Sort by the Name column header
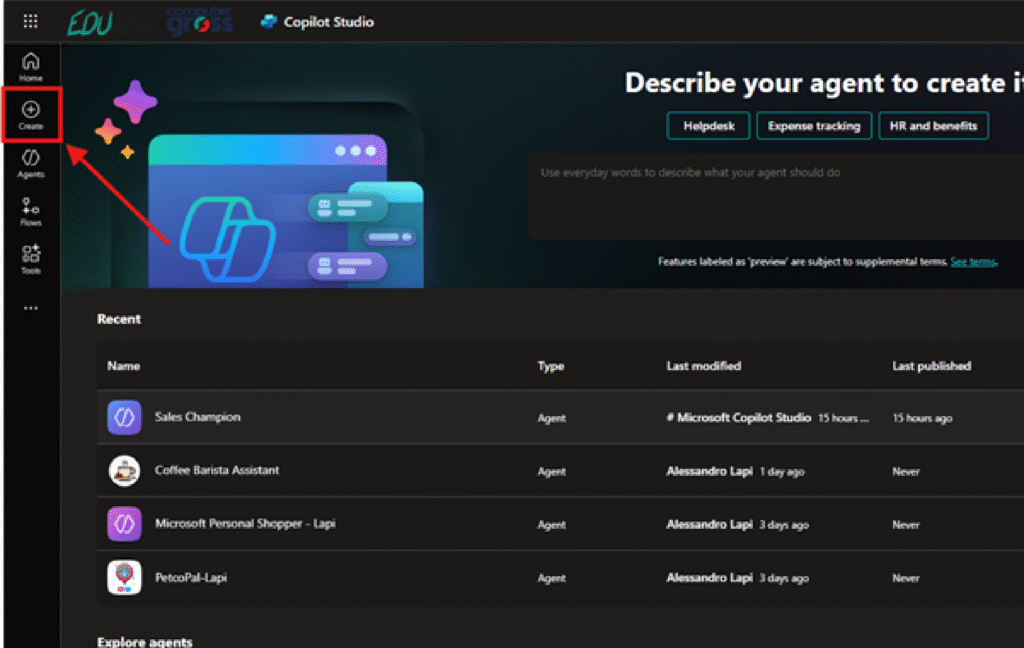This screenshot has width=1024, height=648. (124, 366)
